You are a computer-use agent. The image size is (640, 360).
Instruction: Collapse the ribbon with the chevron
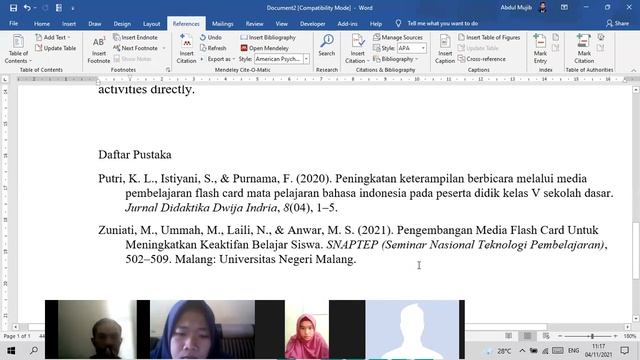tap(633, 70)
